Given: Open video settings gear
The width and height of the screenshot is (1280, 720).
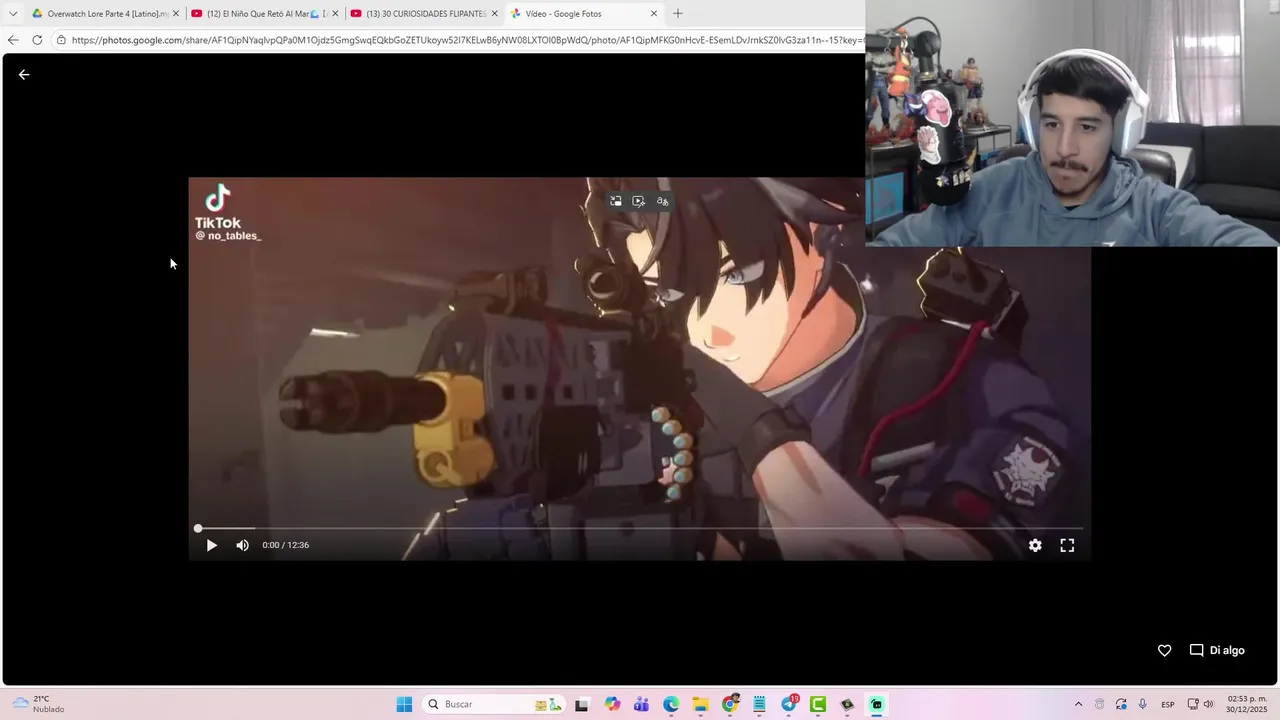Looking at the screenshot, I should point(1035,545).
